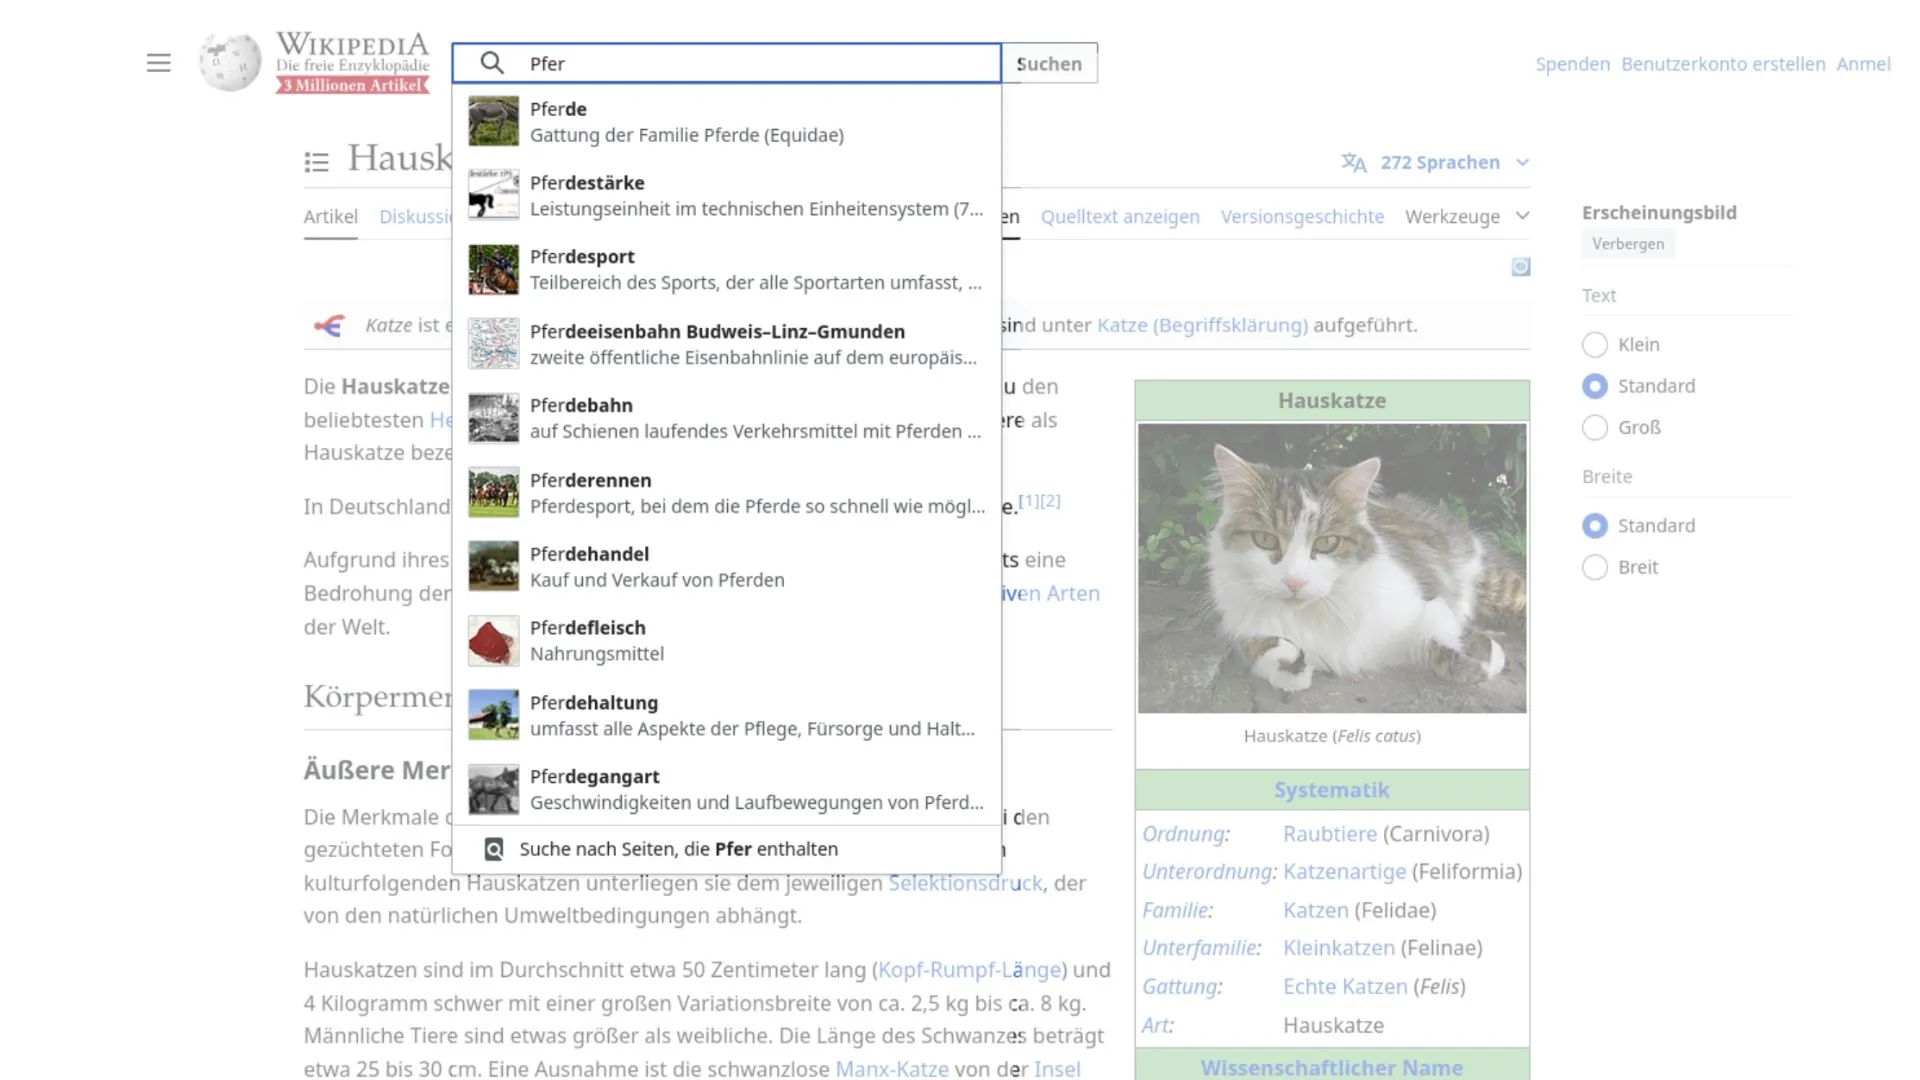Collapse Erscheinungsbild with Verbergen

click(x=1628, y=243)
